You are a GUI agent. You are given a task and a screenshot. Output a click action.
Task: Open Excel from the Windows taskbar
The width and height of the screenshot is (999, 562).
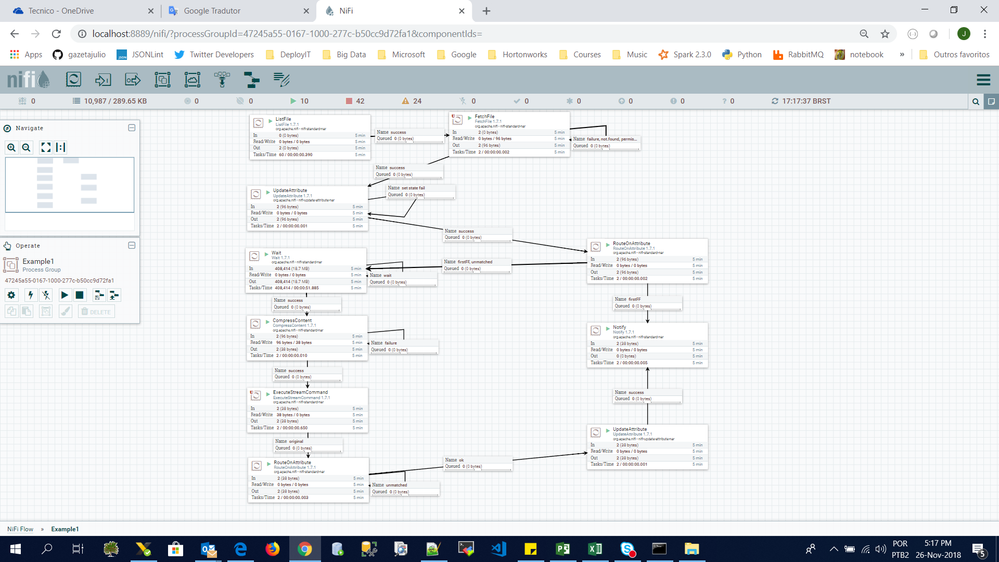click(x=594, y=549)
